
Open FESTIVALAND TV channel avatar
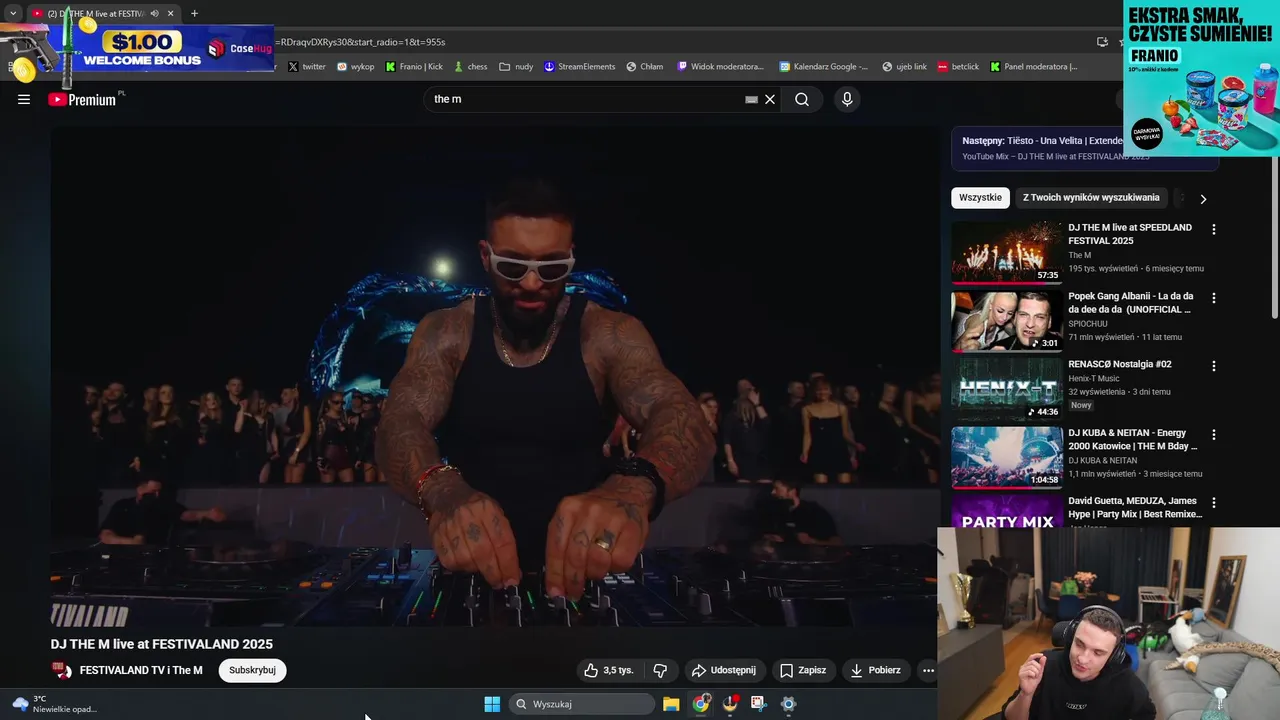click(x=62, y=670)
